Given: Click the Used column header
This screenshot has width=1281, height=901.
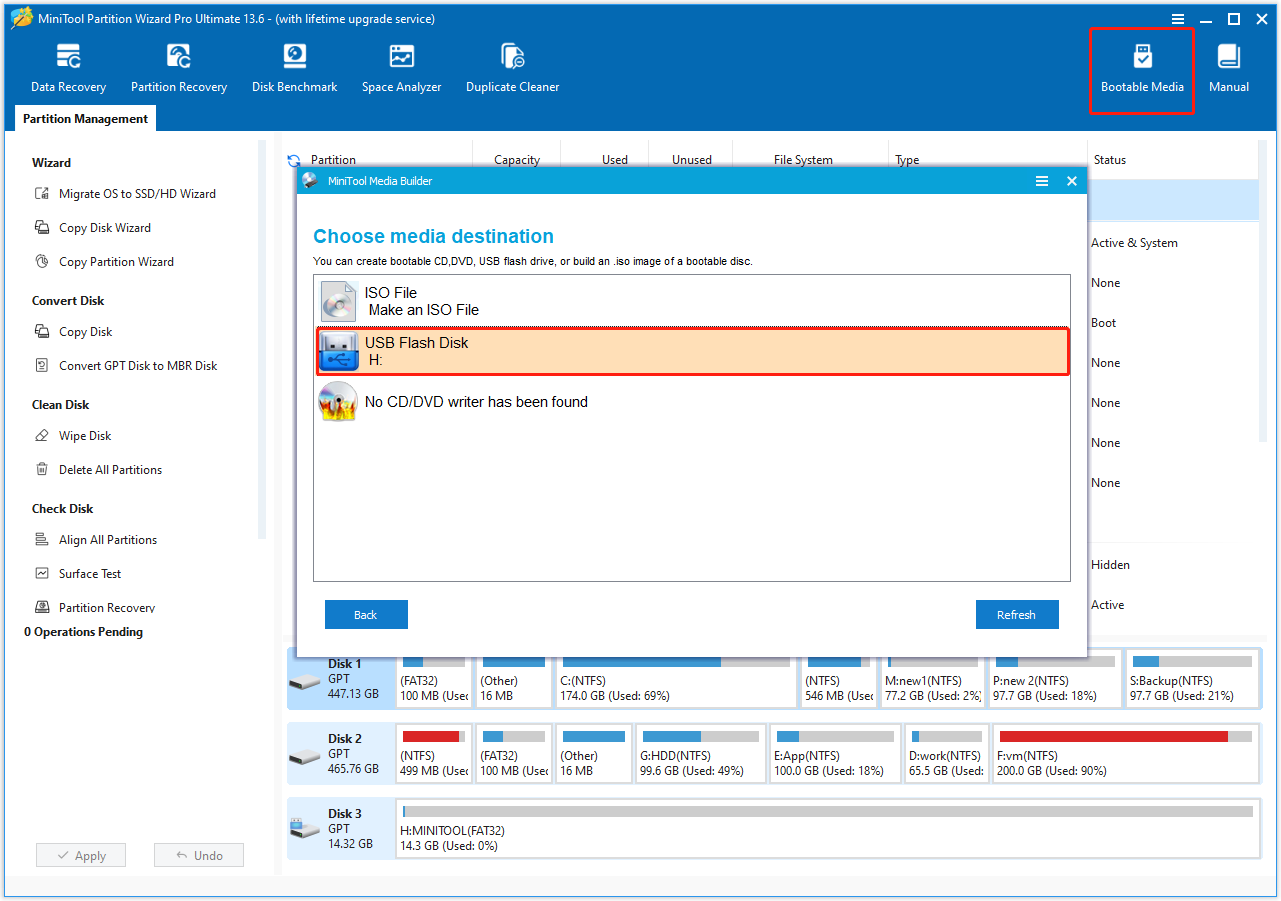Looking at the screenshot, I should [x=615, y=160].
